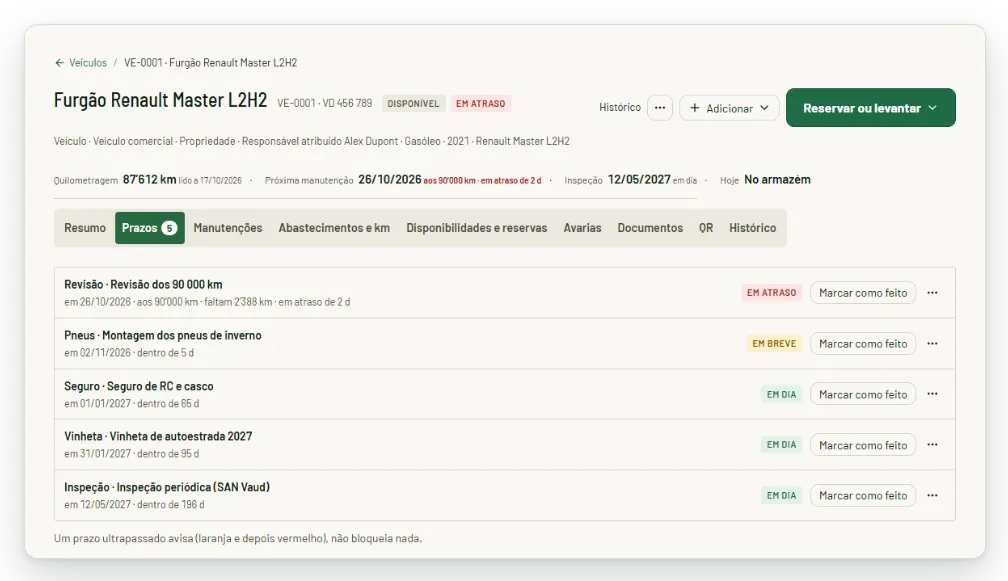This screenshot has width=1008, height=581.
Task: Click the 'em 31/01/2027 · dentro de 95 d' detail
Action: 132,454
